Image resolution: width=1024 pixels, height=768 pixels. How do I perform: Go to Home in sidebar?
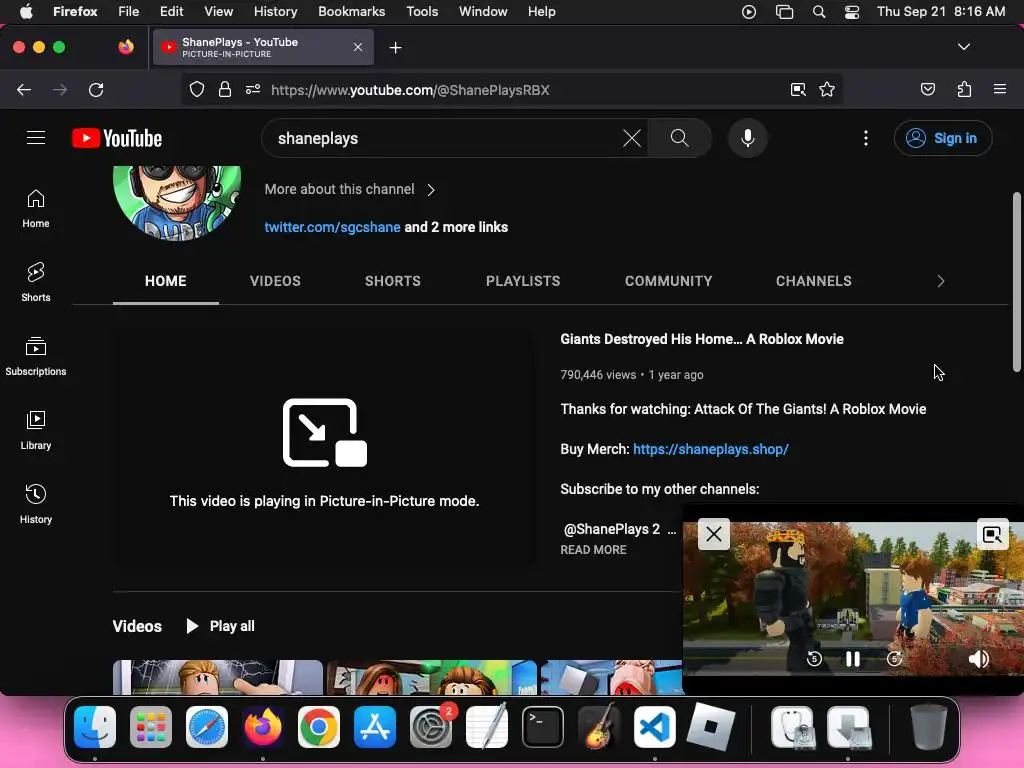[x=36, y=208]
